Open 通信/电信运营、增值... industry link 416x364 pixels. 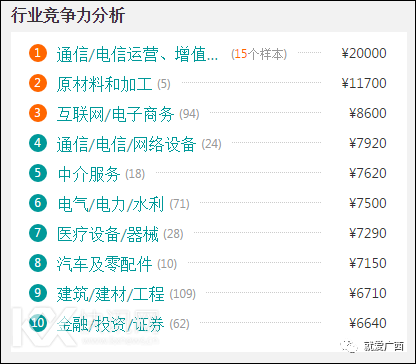[x=137, y=54]
